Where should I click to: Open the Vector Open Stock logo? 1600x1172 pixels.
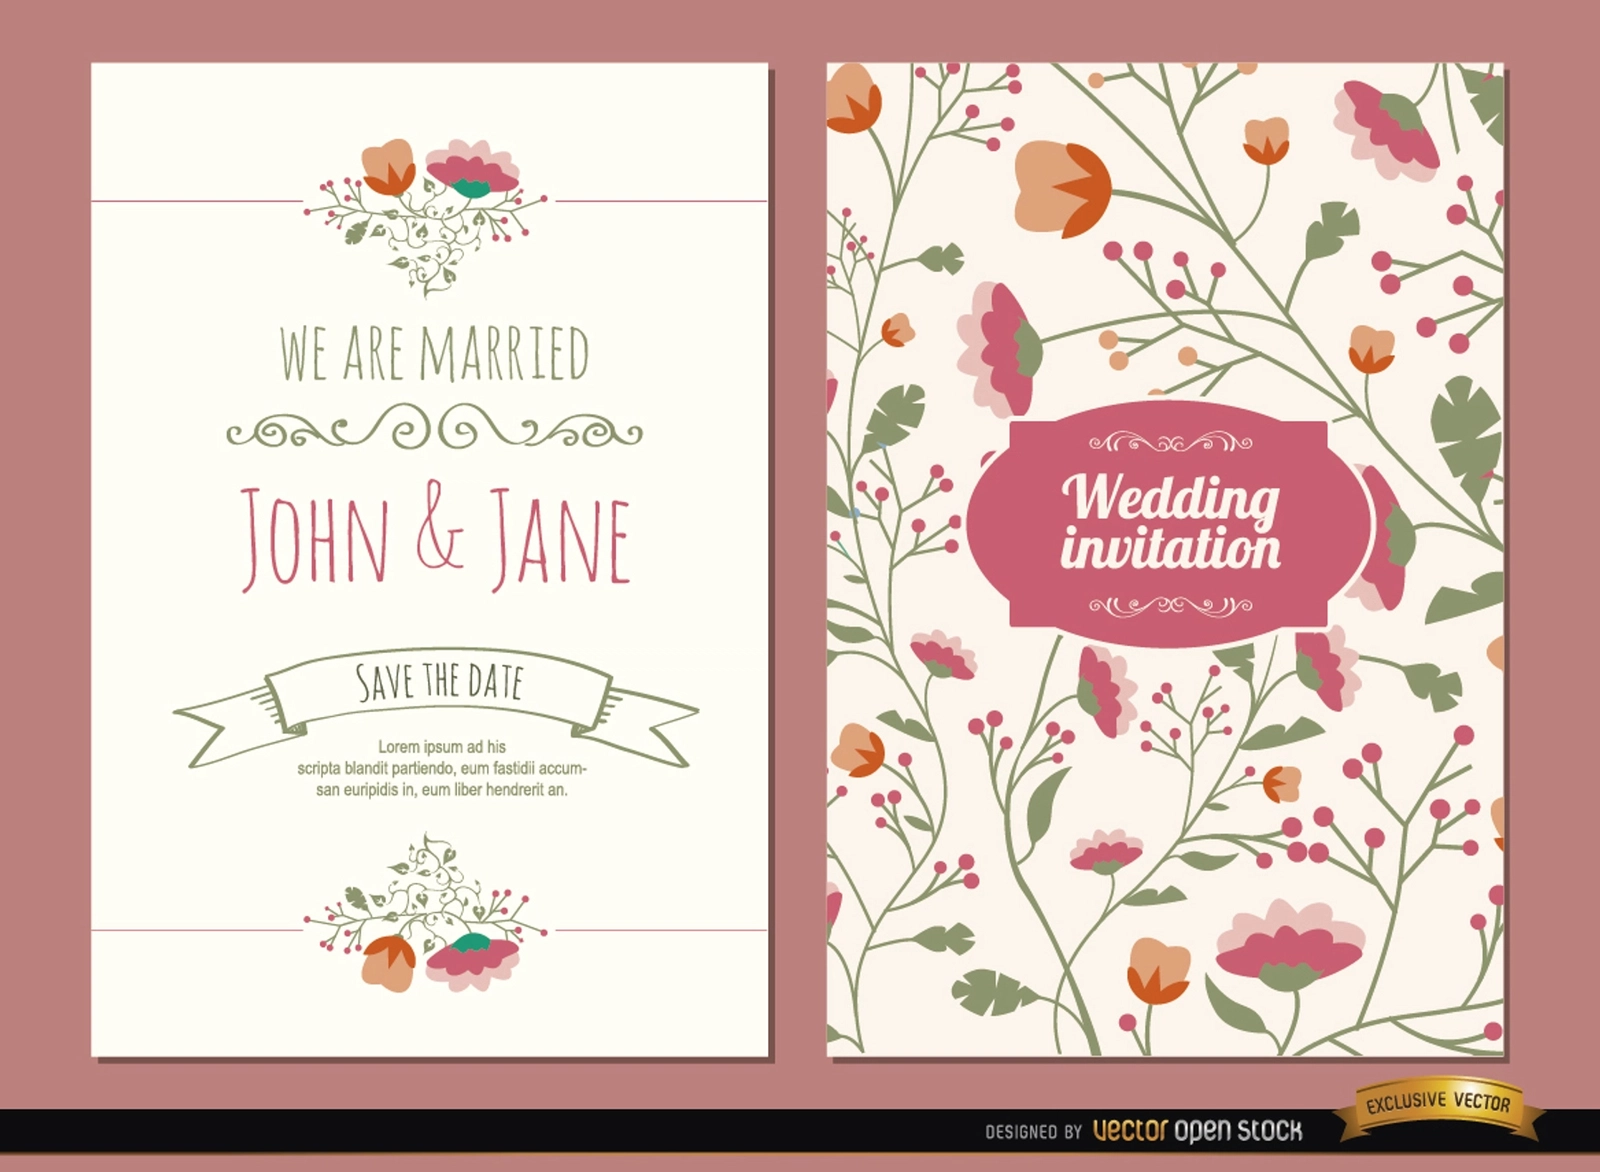tap(1197, 1131)
